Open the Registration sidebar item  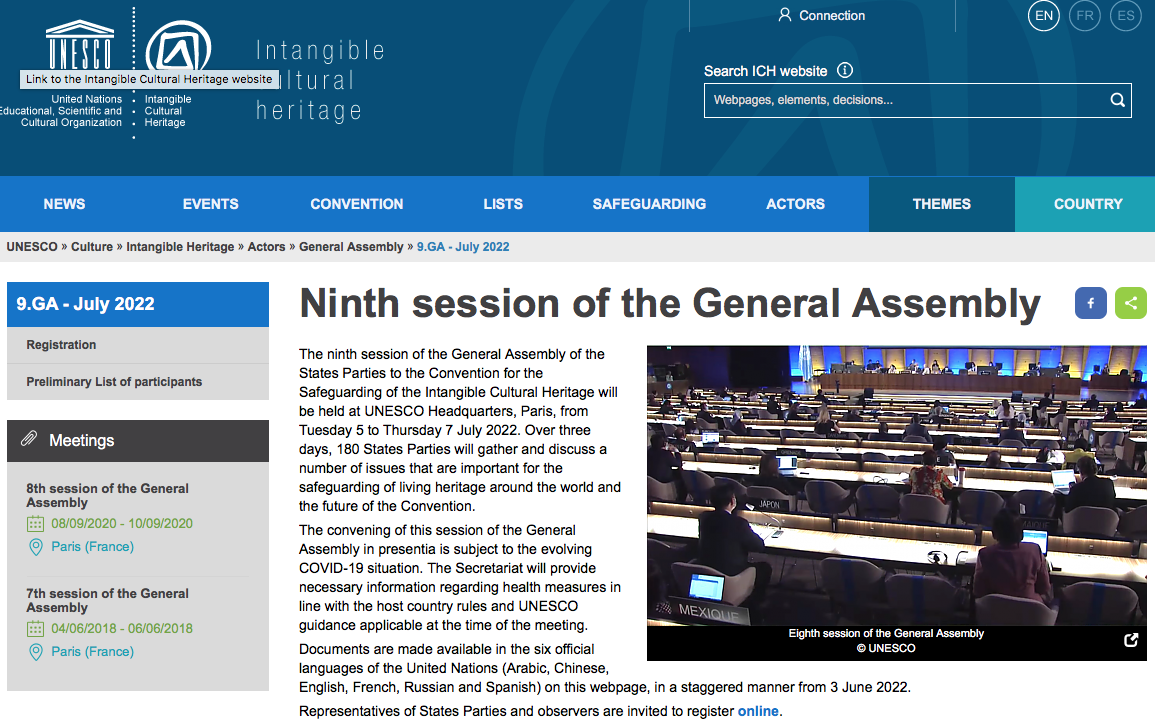click(x=138, y=345)
